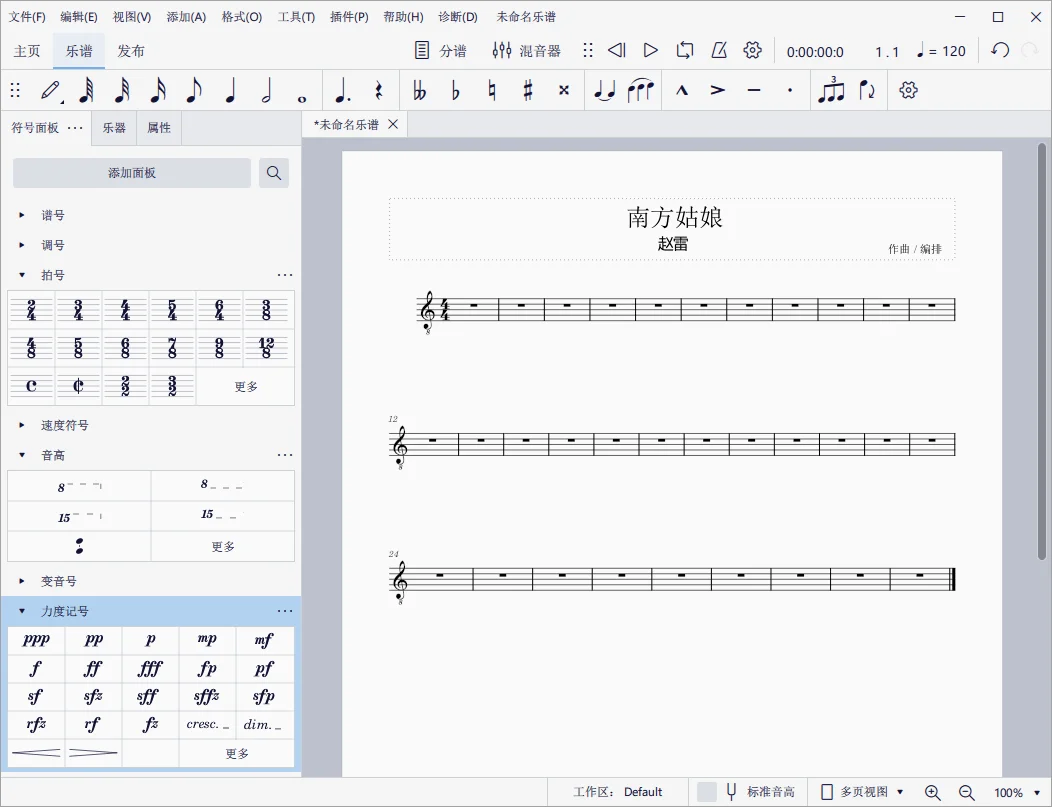The width and height of the screenshot is (1052, 807).
Task: Toggle the natural accidental
Action: point(492,90)
